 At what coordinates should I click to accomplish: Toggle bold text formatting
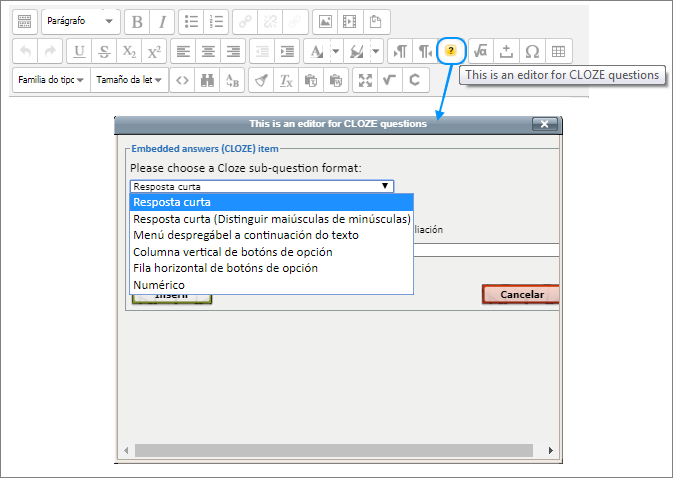point(137,22)
